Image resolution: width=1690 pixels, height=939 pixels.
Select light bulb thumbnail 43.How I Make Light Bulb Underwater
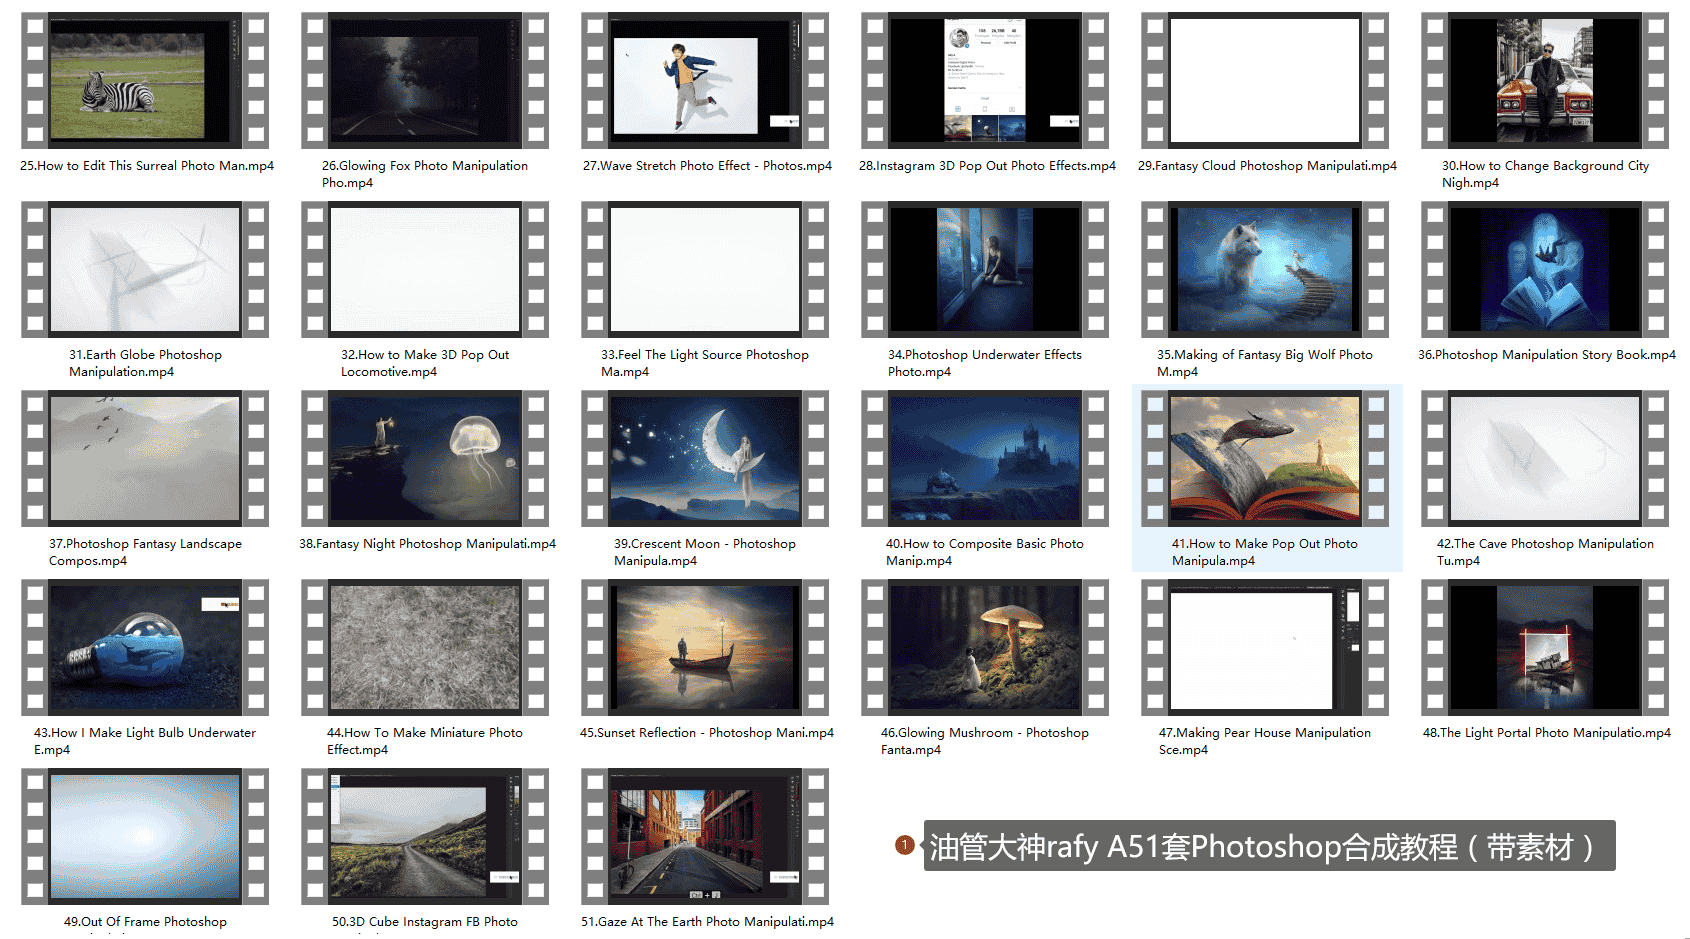pyautogui.click(x=145, y=647)
